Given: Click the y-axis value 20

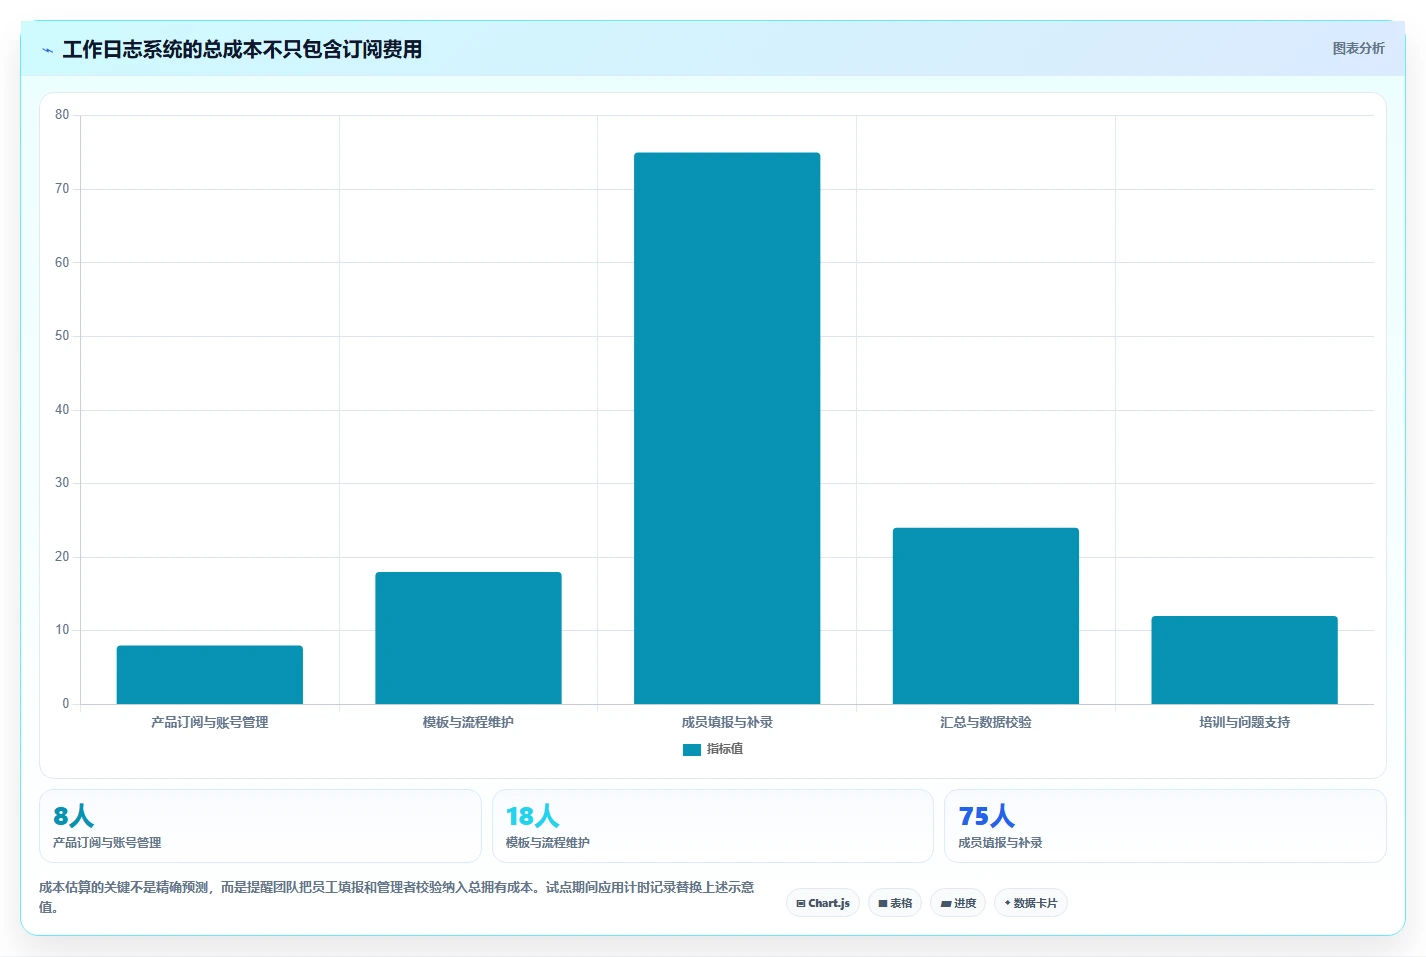Looking at the screenshot, I should (x=62, y=557).
